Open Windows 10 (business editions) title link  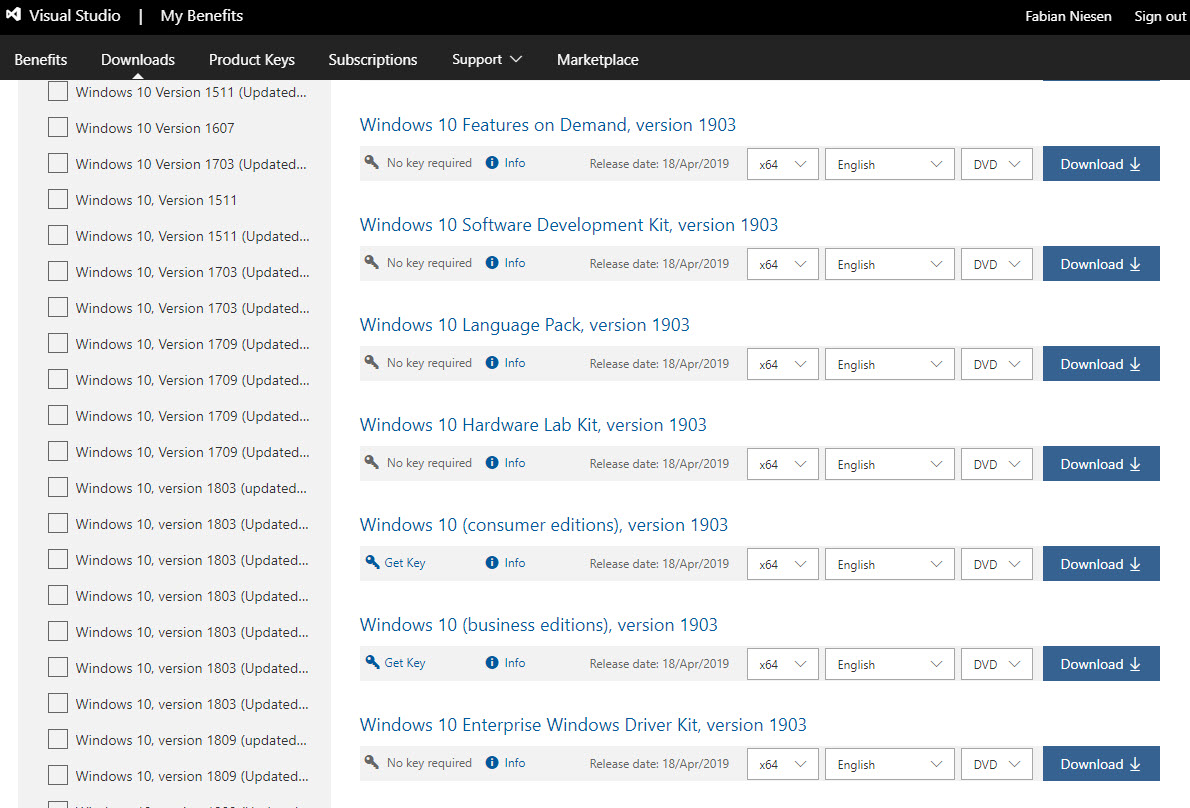(x=538, y=624)
